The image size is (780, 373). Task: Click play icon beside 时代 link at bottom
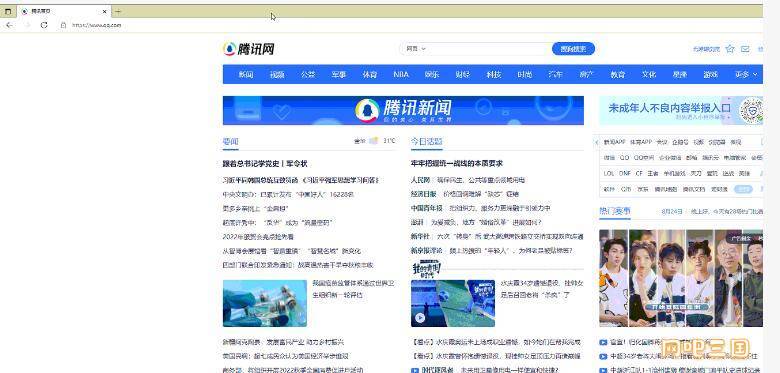pyautogui.click(x=415, y=370)
